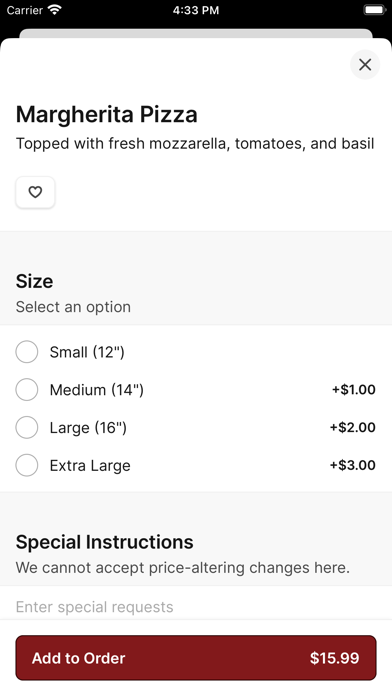
Task: Click the $15.99 price on order button
Action: 334,658
